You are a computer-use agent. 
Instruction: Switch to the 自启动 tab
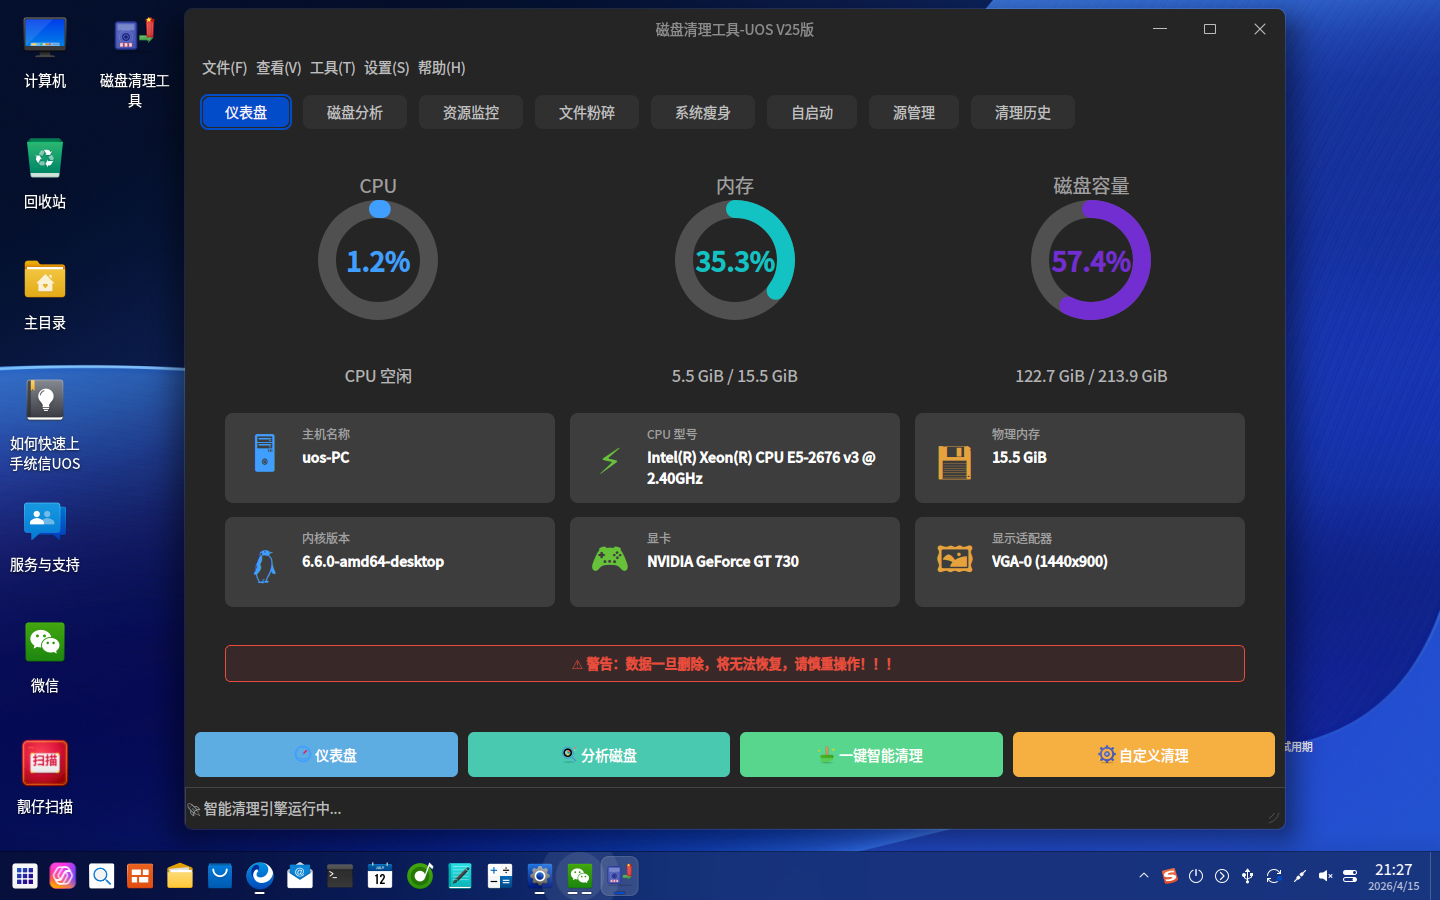(x=812, y=112)
